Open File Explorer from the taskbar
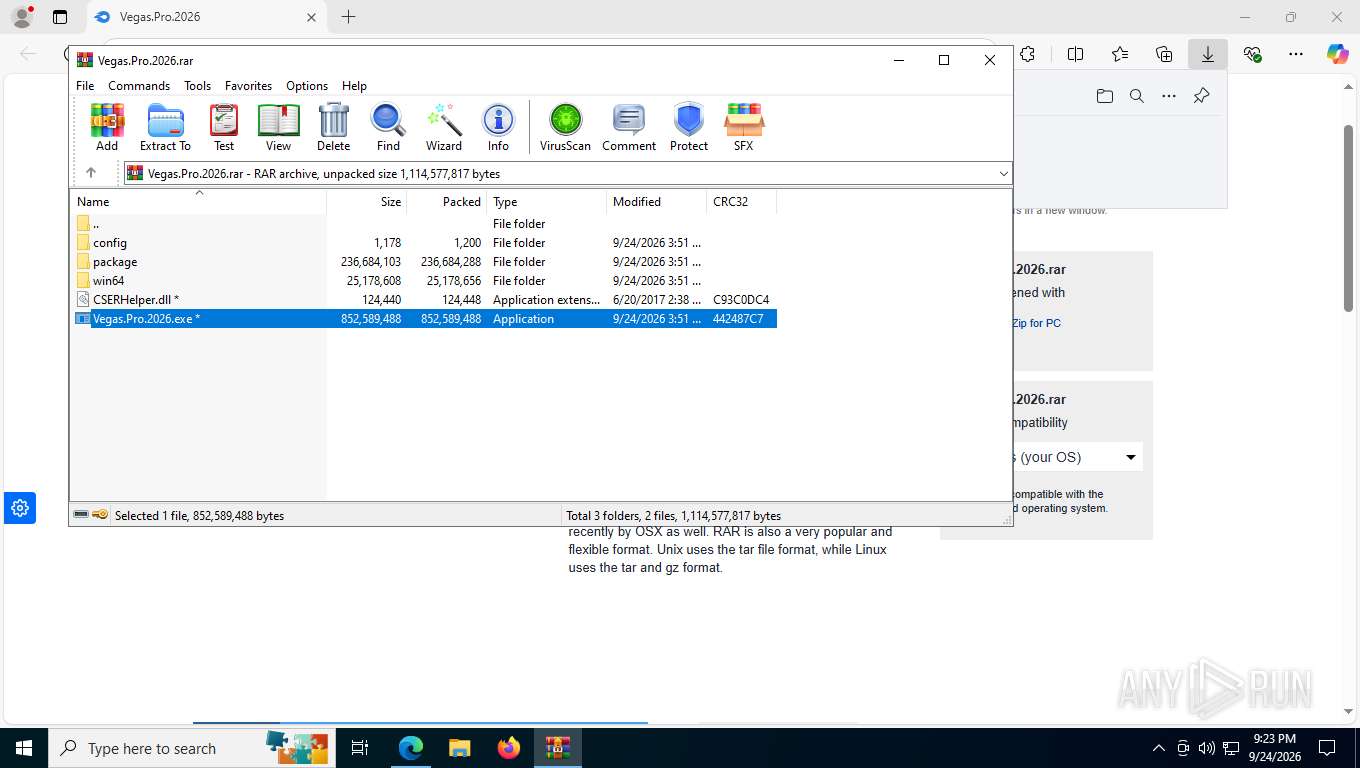 459,748
